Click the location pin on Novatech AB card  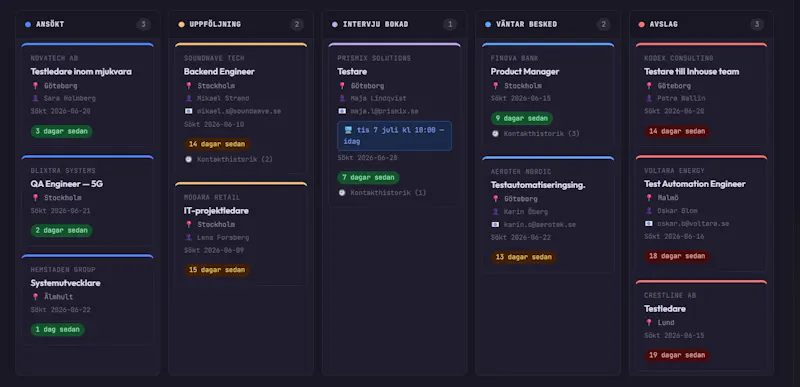(x=35, y=86)
